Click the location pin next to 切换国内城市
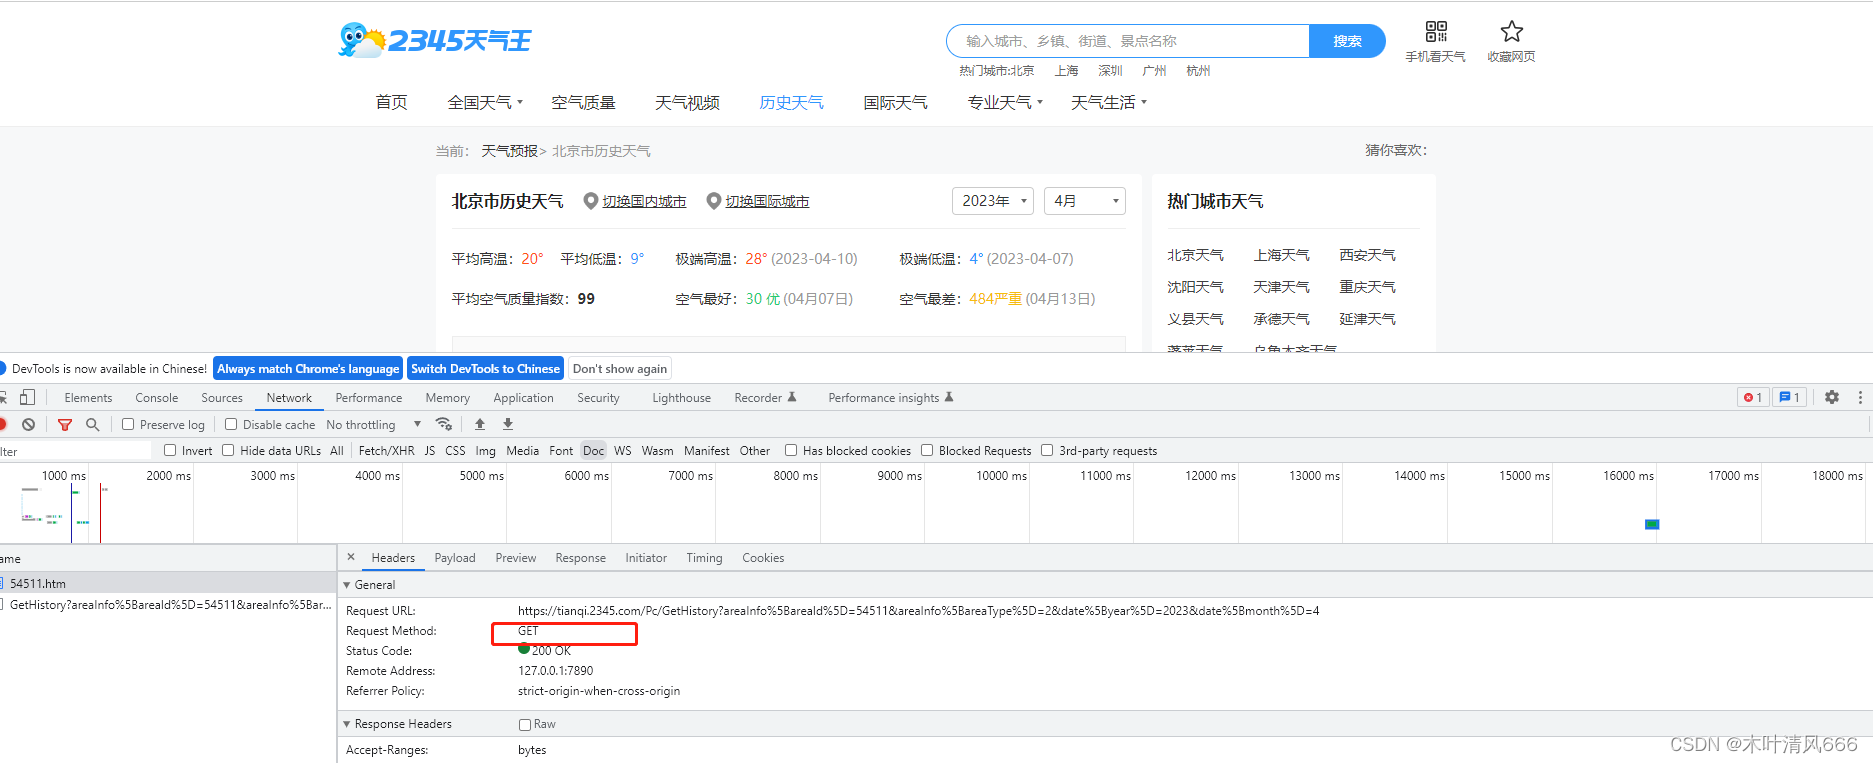This screenshot has width=1873, height=763. point(590,201)
